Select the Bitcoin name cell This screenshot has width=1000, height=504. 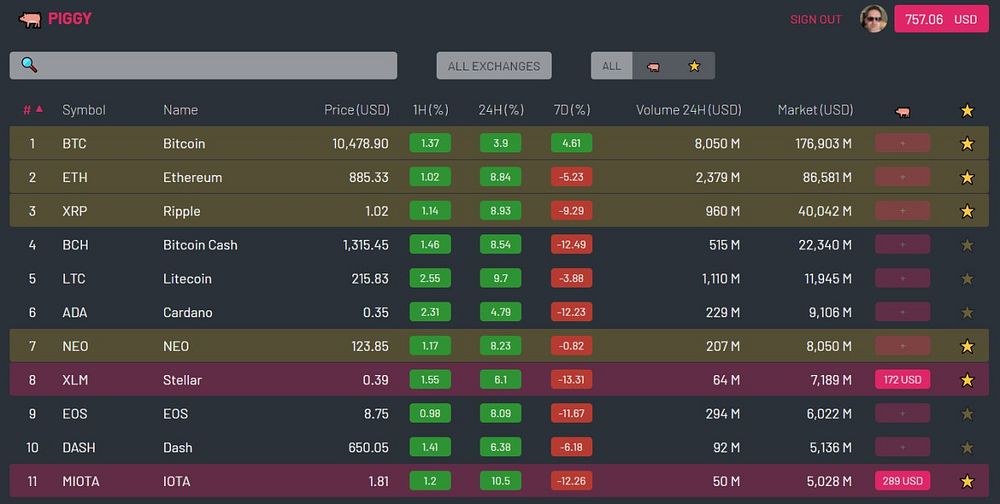tap(184, 144)
